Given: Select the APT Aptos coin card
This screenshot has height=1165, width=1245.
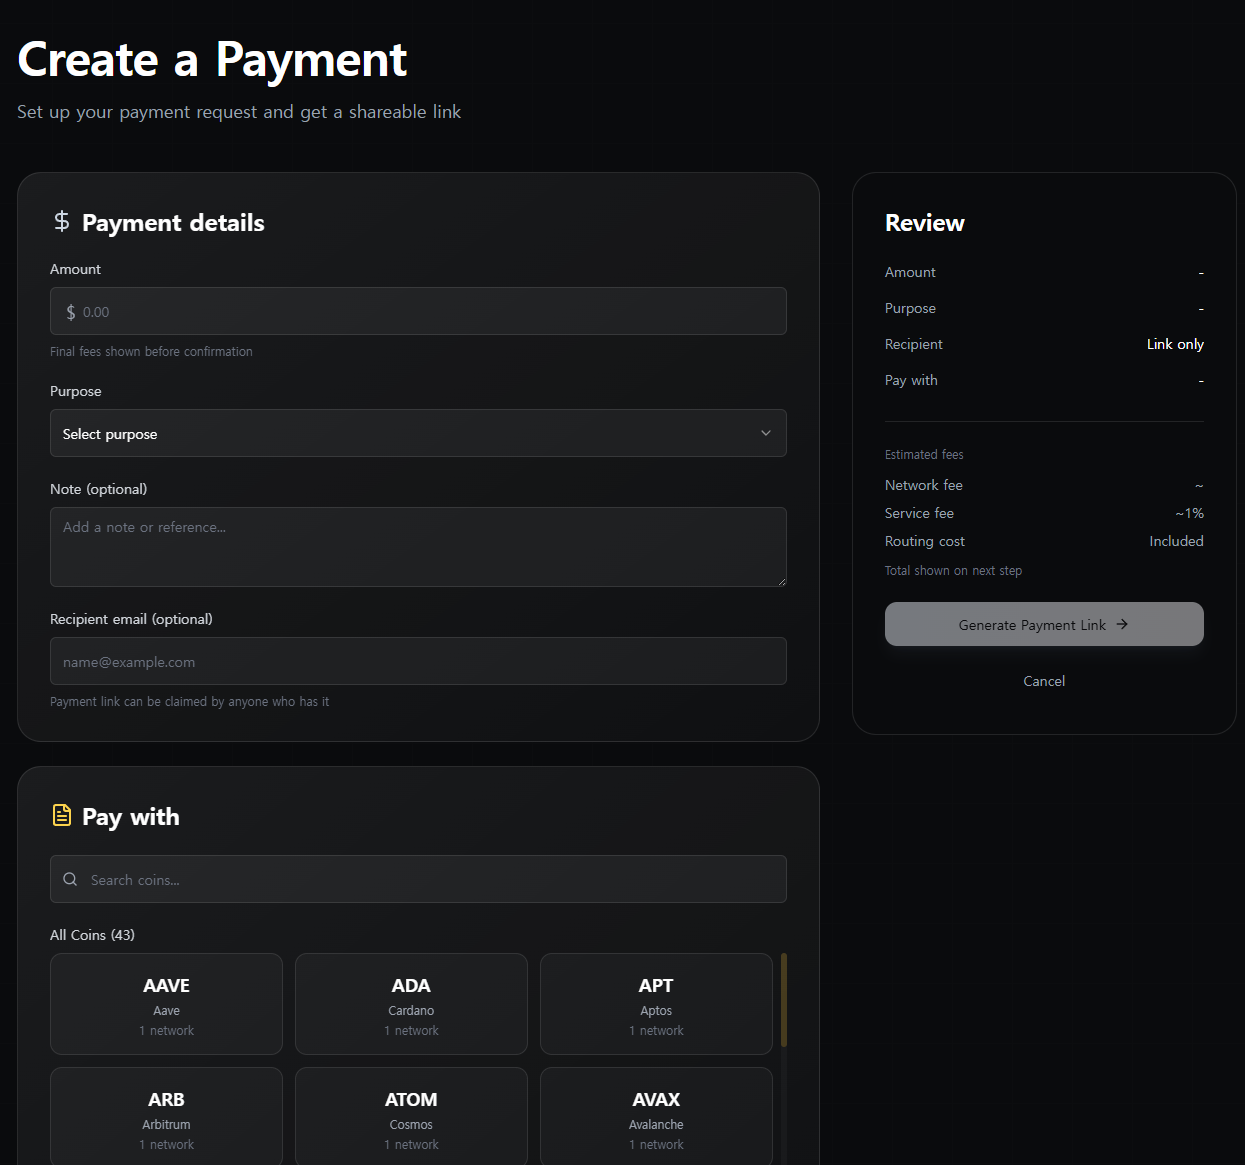Looking at the screenshot, I should tap(656, 1004).
